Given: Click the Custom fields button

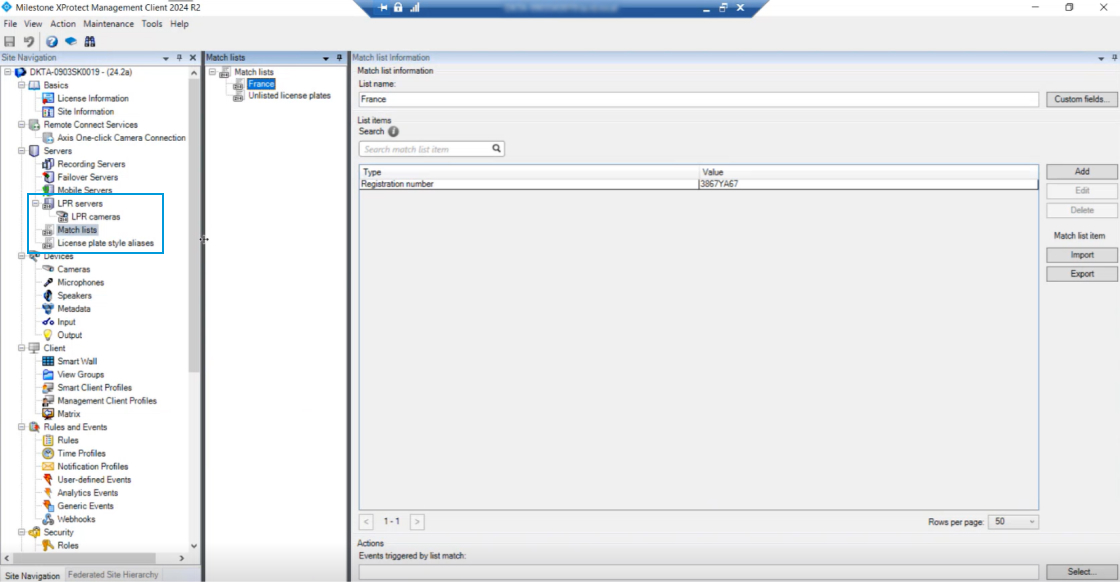Looking at the screenshot, I should click(1081, 100).
